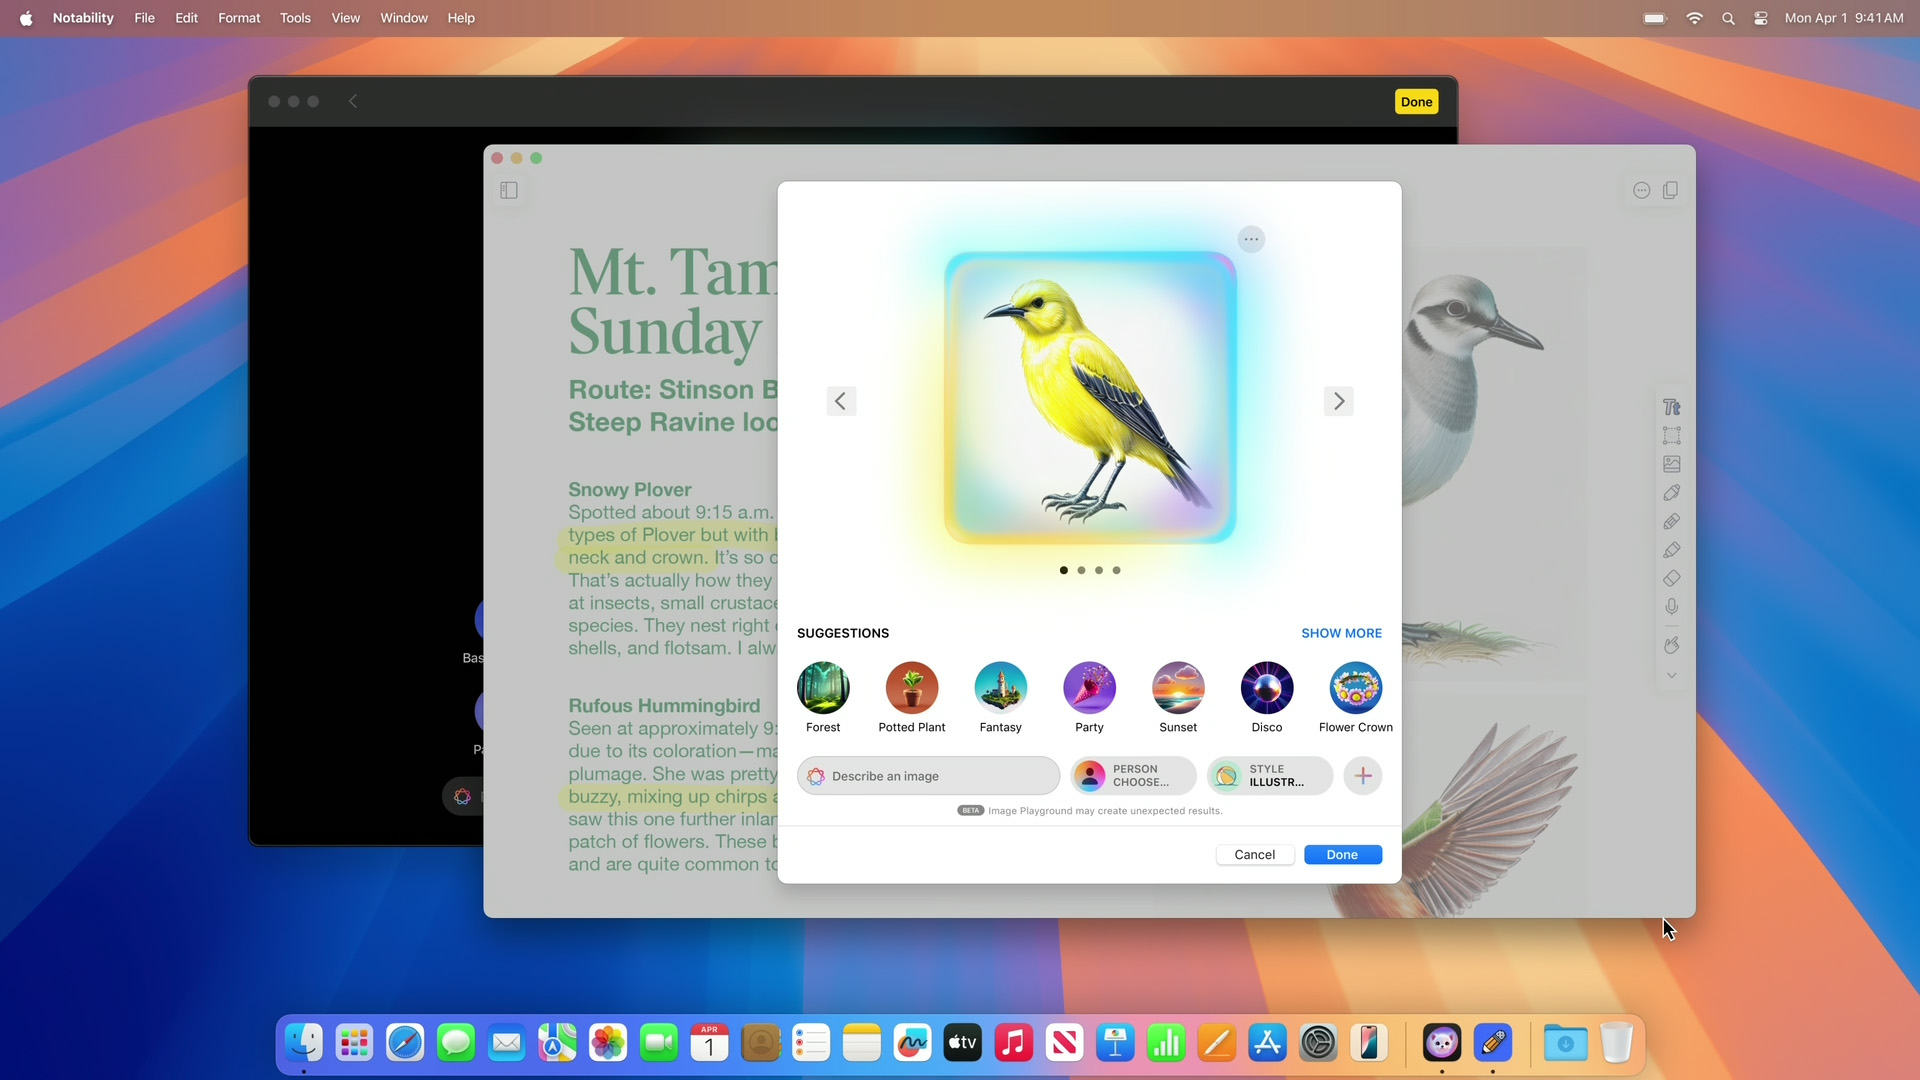Click the microphone recording icon

click(1671, 607)
